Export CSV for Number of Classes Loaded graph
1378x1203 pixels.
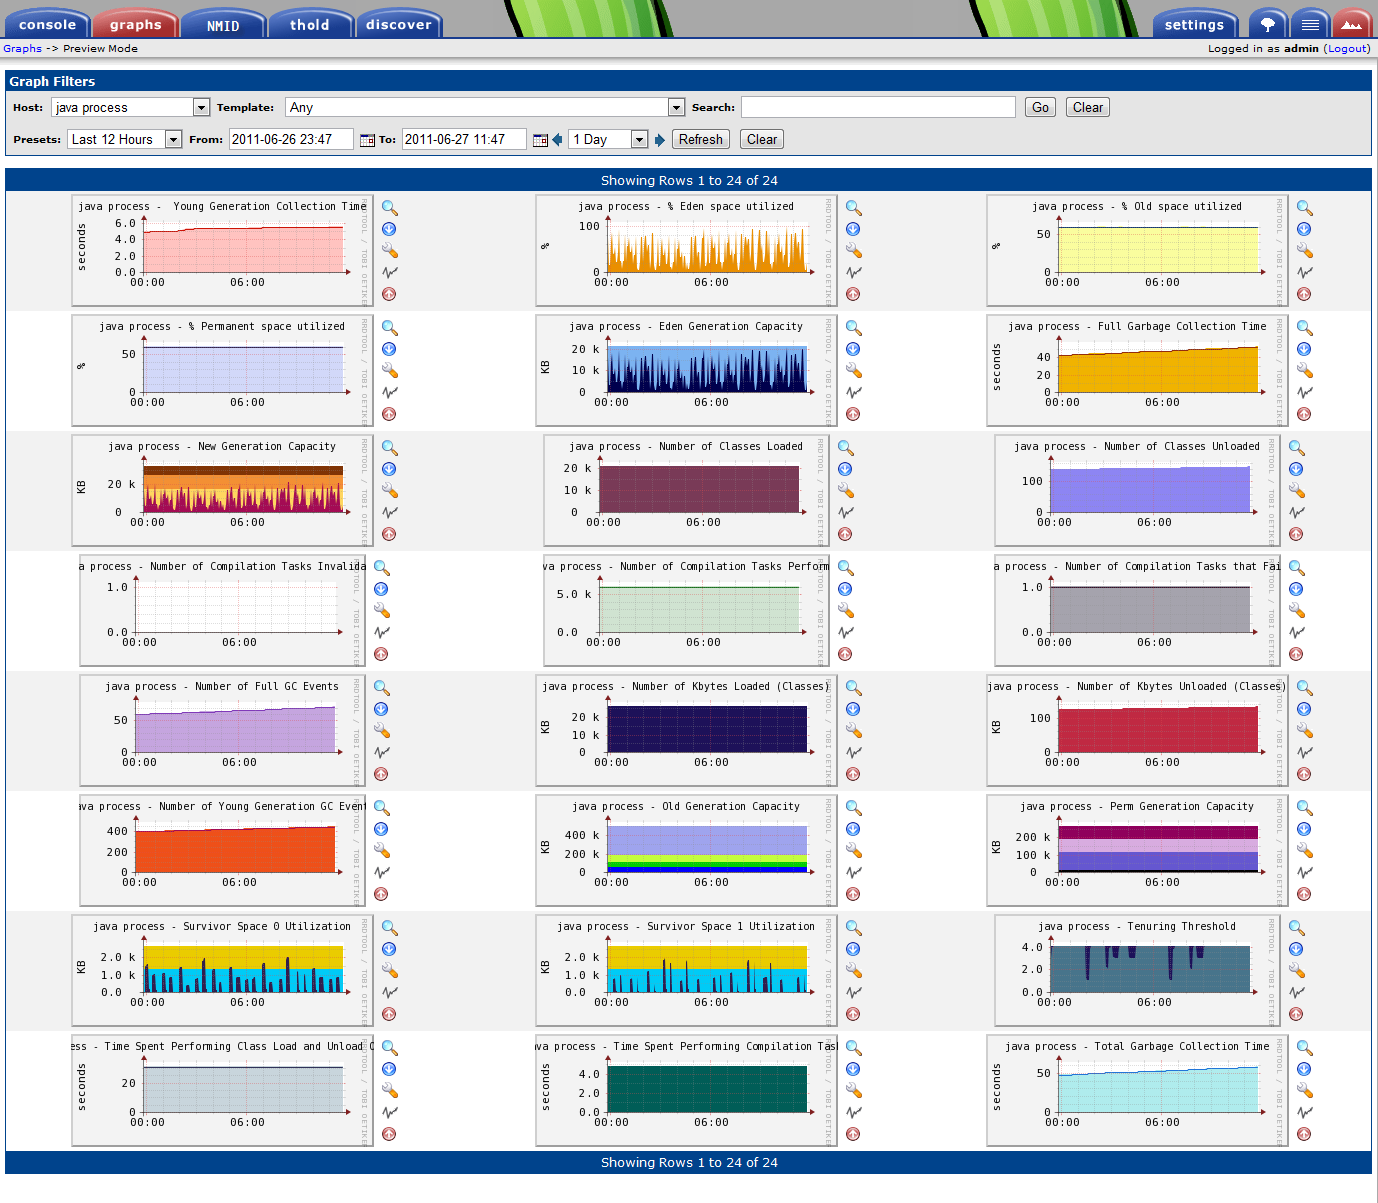coord(845,469)
